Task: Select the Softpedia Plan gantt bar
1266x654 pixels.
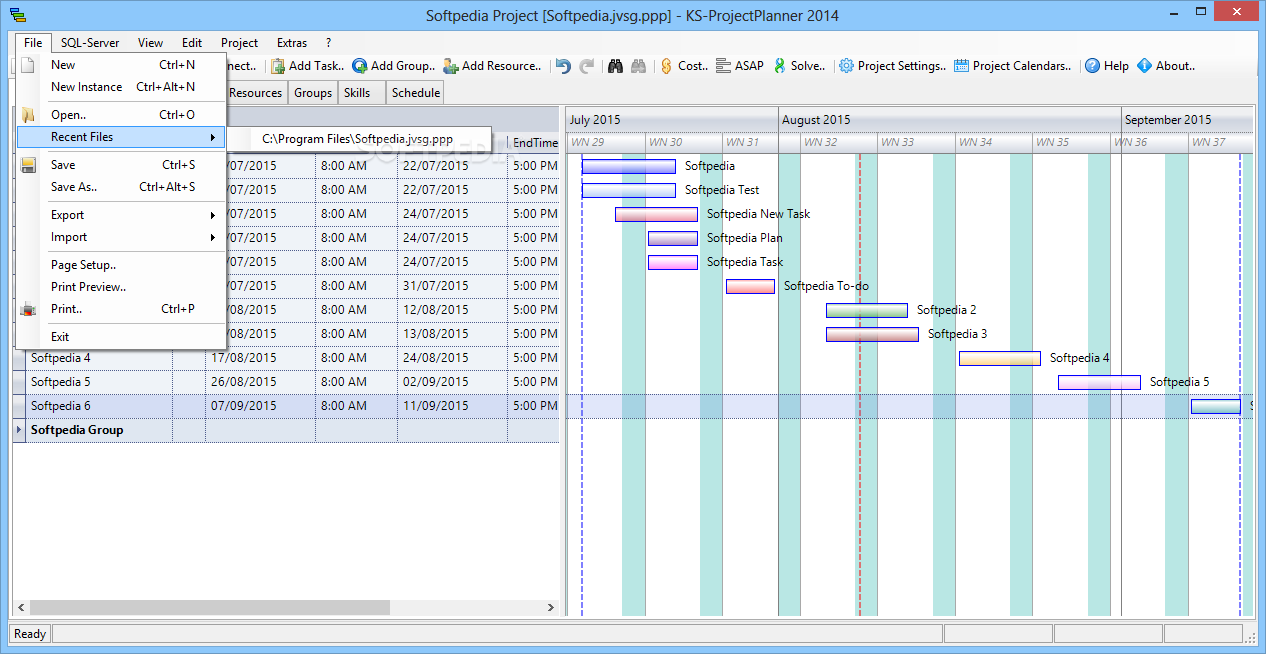Action: point(673,238)
